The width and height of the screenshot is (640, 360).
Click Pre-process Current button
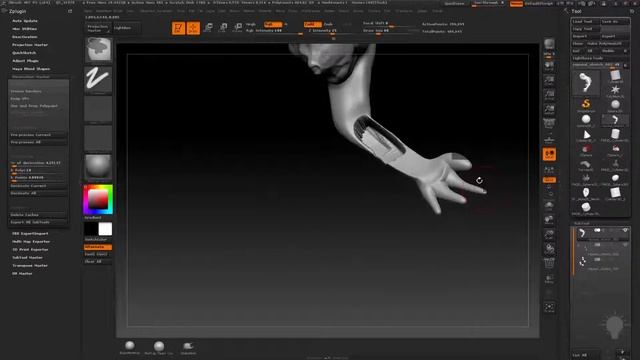tap(38, 135)
